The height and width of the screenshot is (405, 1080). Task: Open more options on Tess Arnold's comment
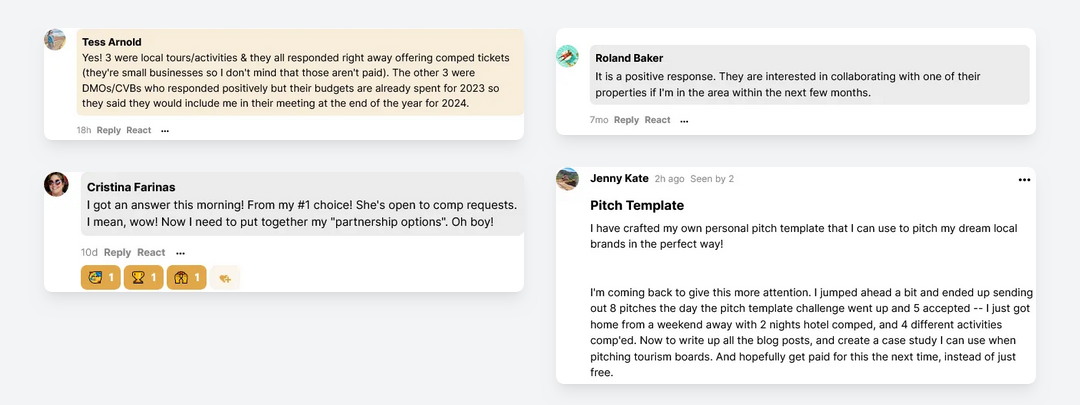pyautogui.click(x=165, y=131)
